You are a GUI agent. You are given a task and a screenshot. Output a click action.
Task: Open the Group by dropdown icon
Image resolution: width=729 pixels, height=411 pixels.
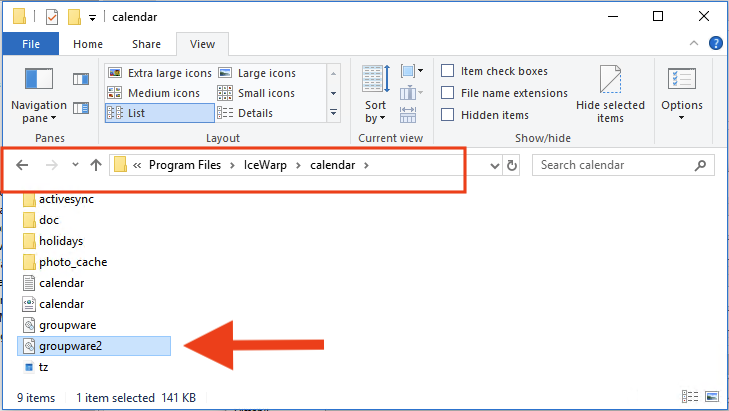411,71
